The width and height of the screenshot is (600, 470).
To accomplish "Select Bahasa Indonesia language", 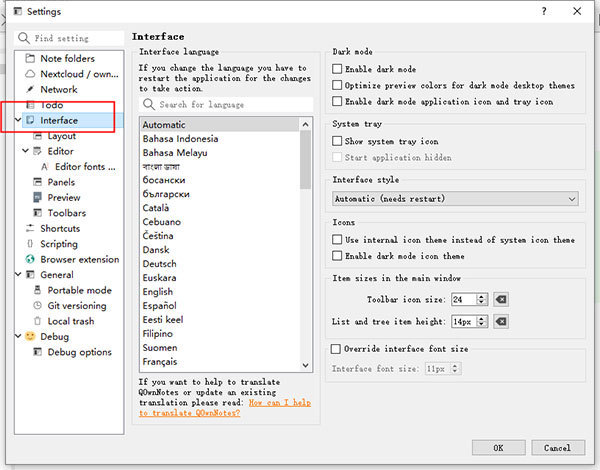I will click(x=220, y=139).
